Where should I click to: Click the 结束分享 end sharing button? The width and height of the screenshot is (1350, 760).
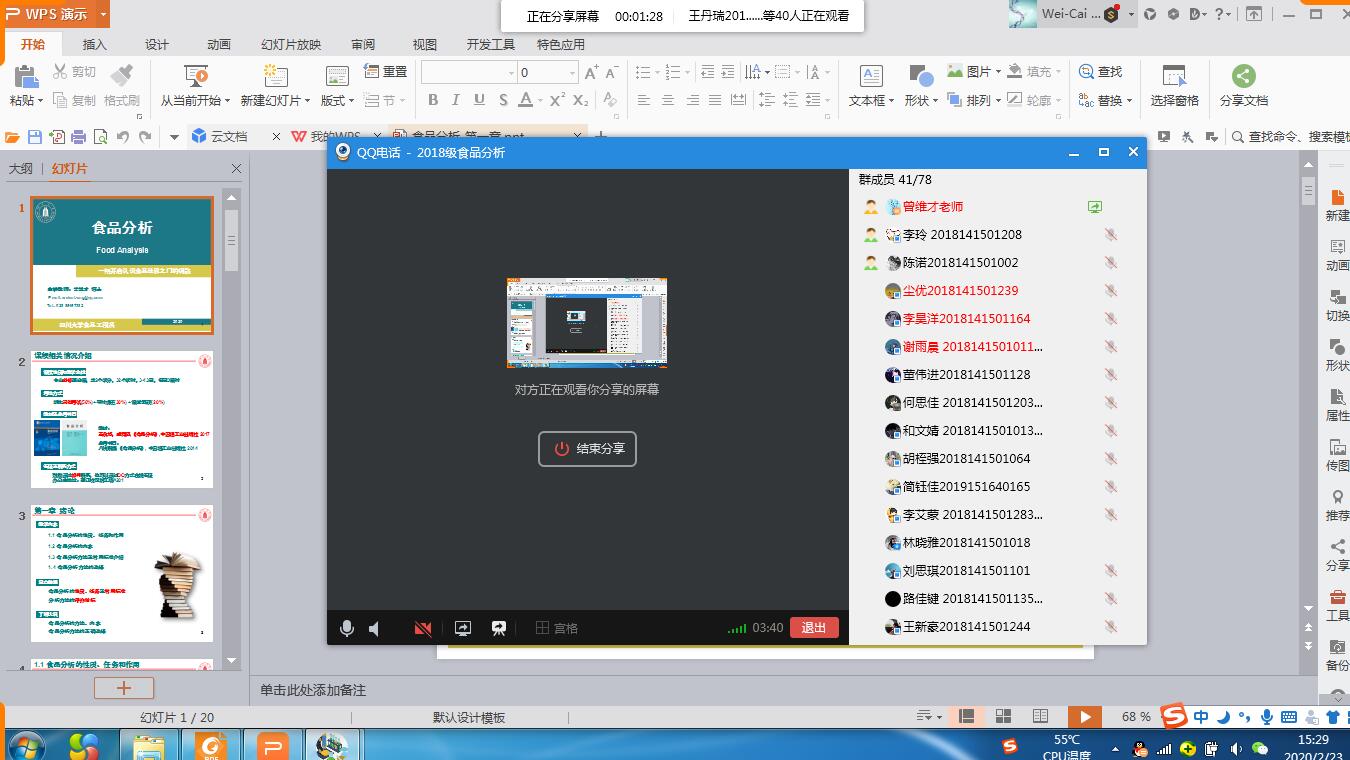[587, 449]
